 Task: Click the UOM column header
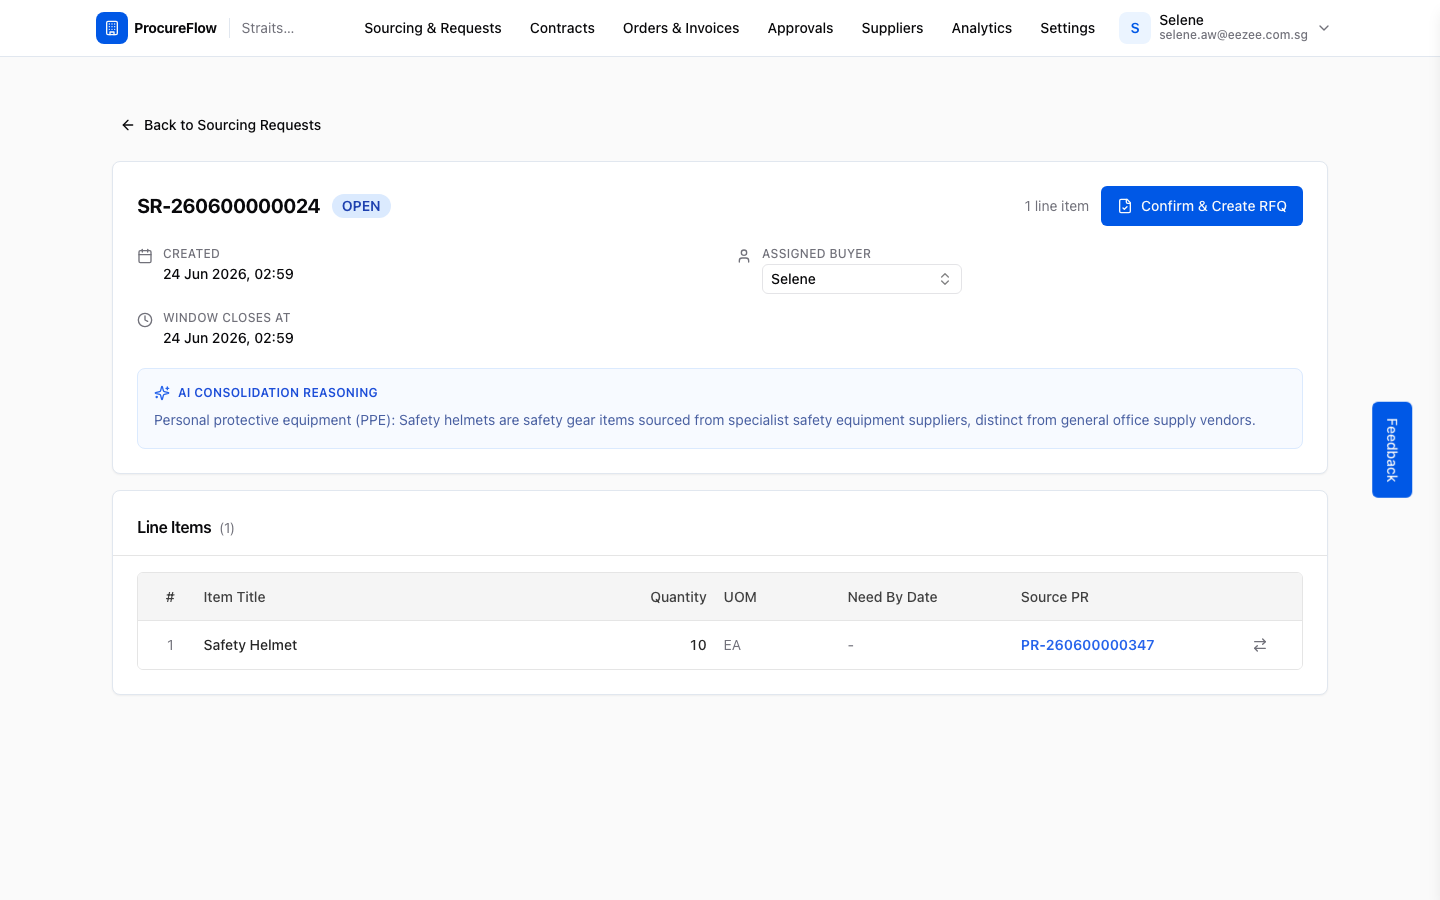tap(740, 597)
